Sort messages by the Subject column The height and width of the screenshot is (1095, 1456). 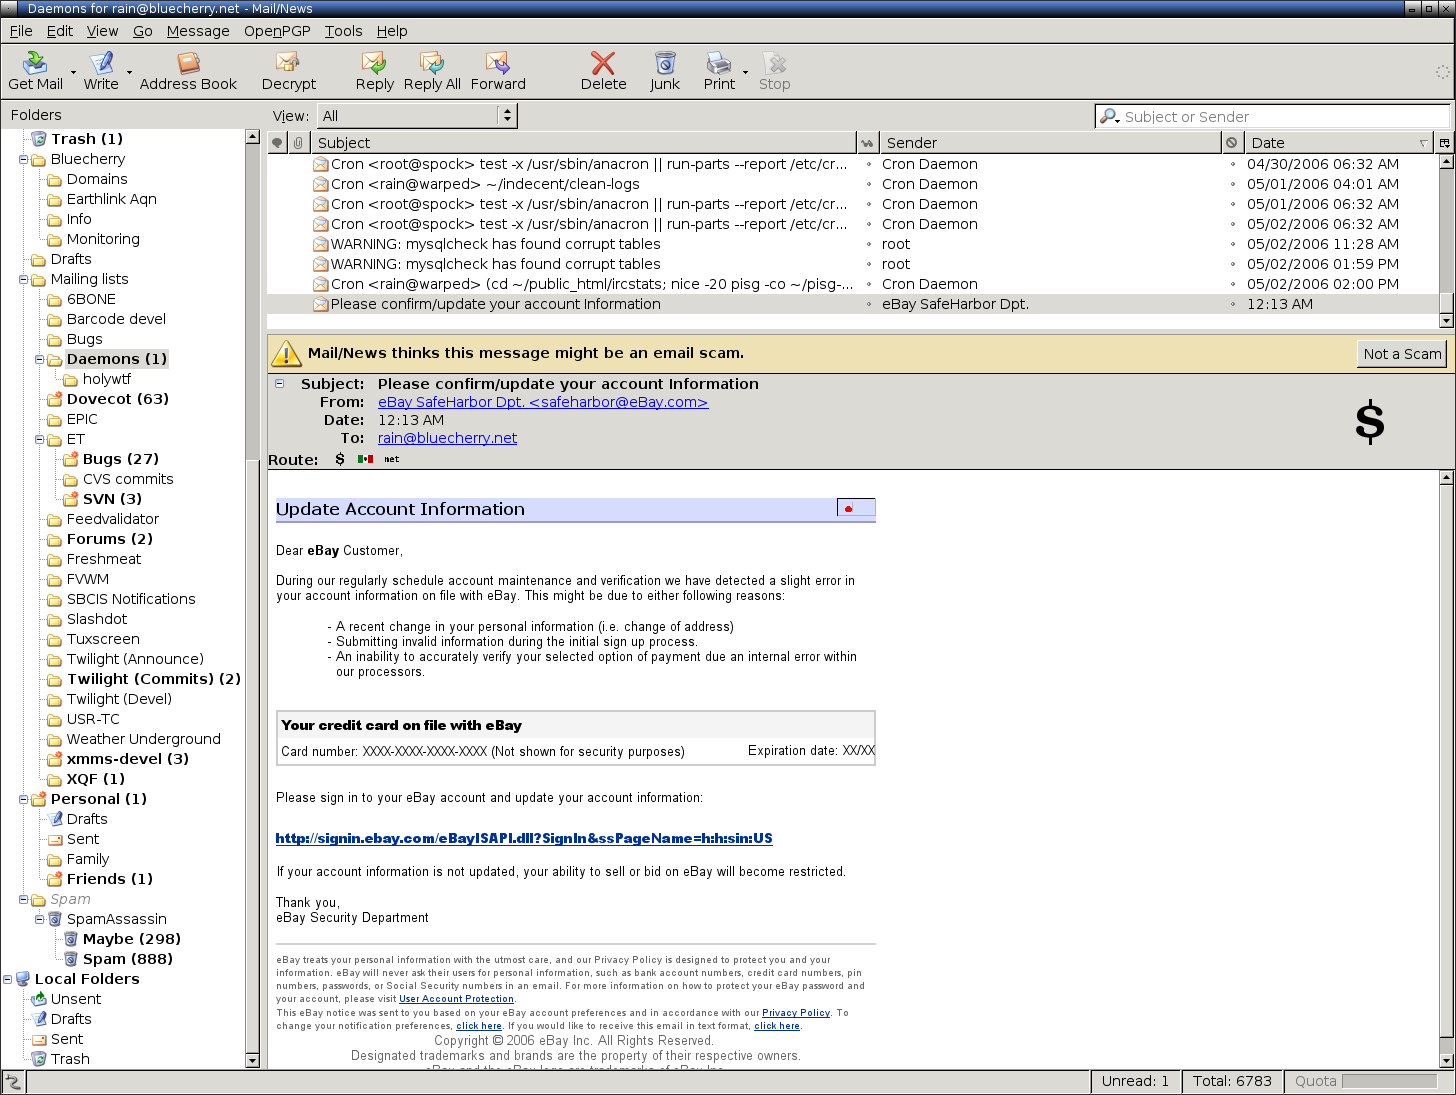584,143
